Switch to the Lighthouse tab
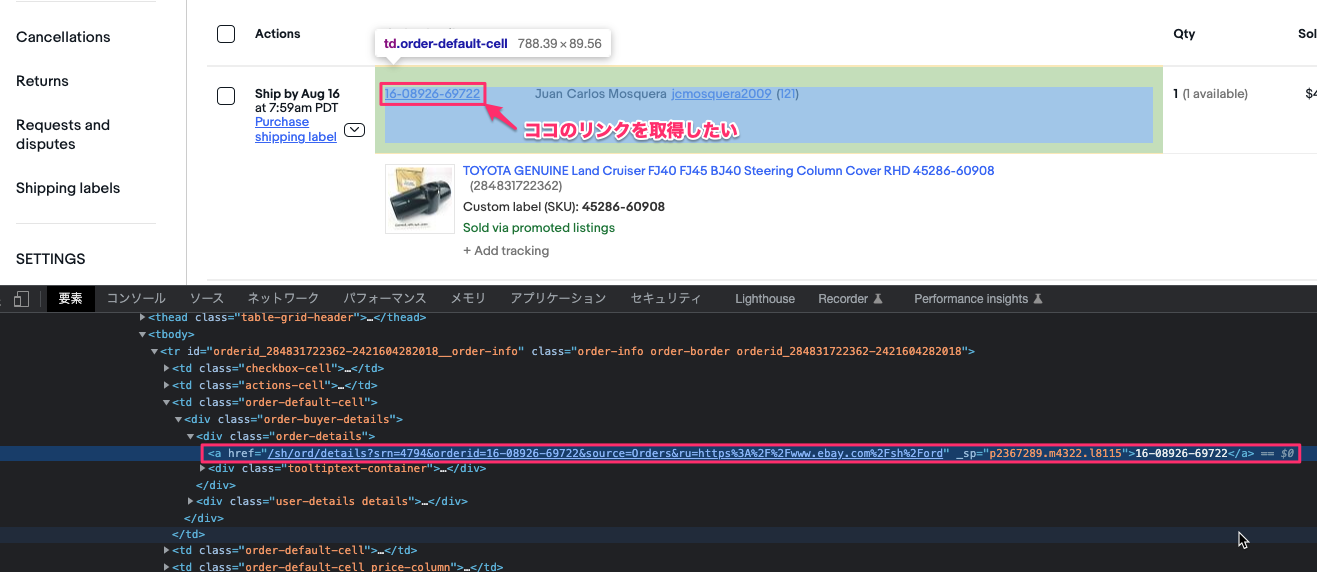This screenshot has height=572, width=1317. pyautogui.click(x=764, y=299)
